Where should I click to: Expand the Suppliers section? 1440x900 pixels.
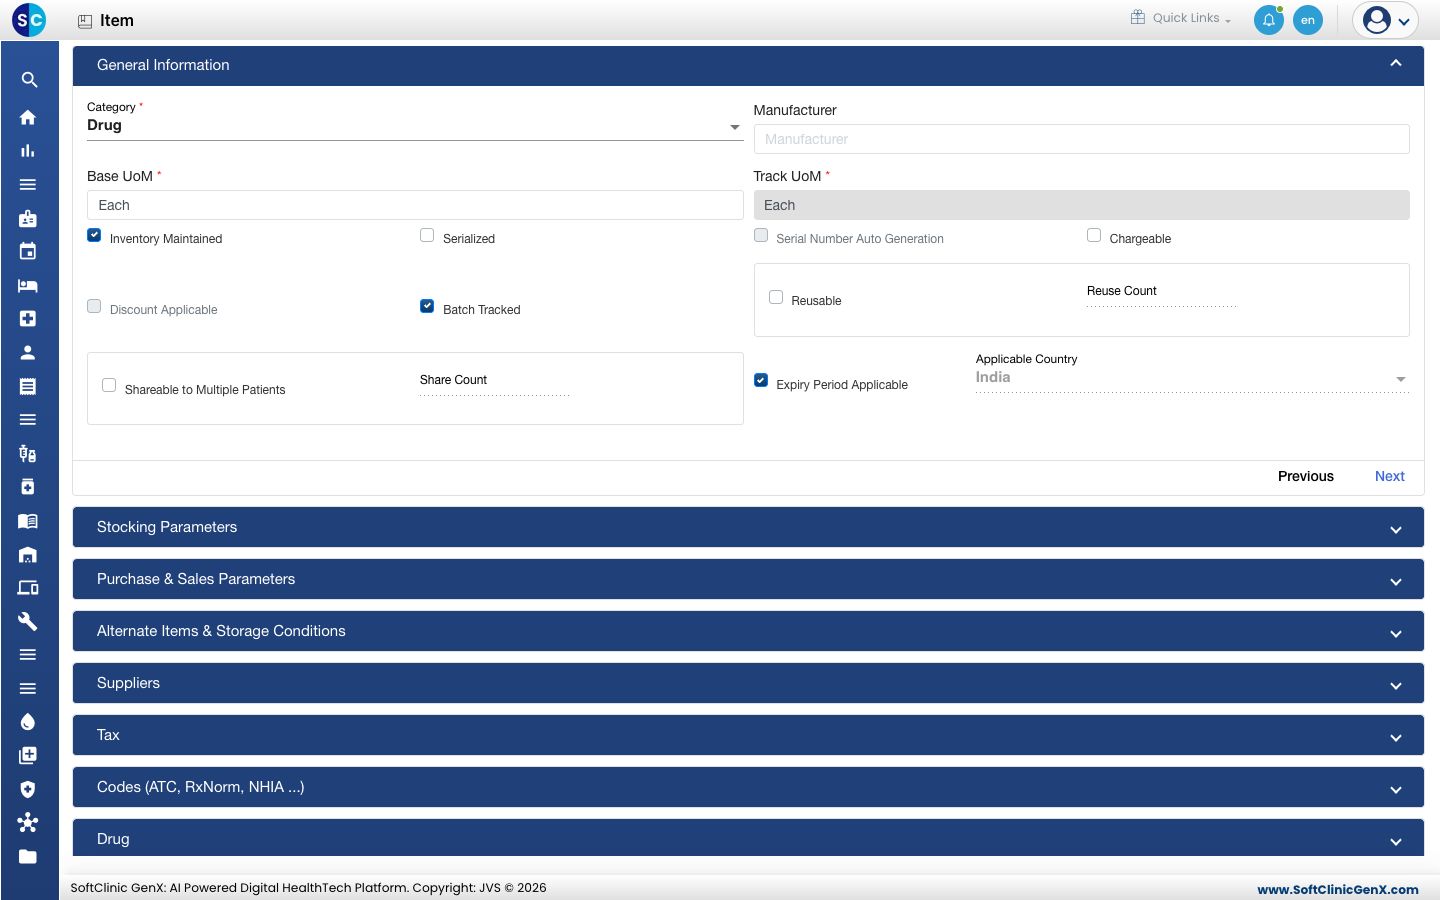coord(748,683)
